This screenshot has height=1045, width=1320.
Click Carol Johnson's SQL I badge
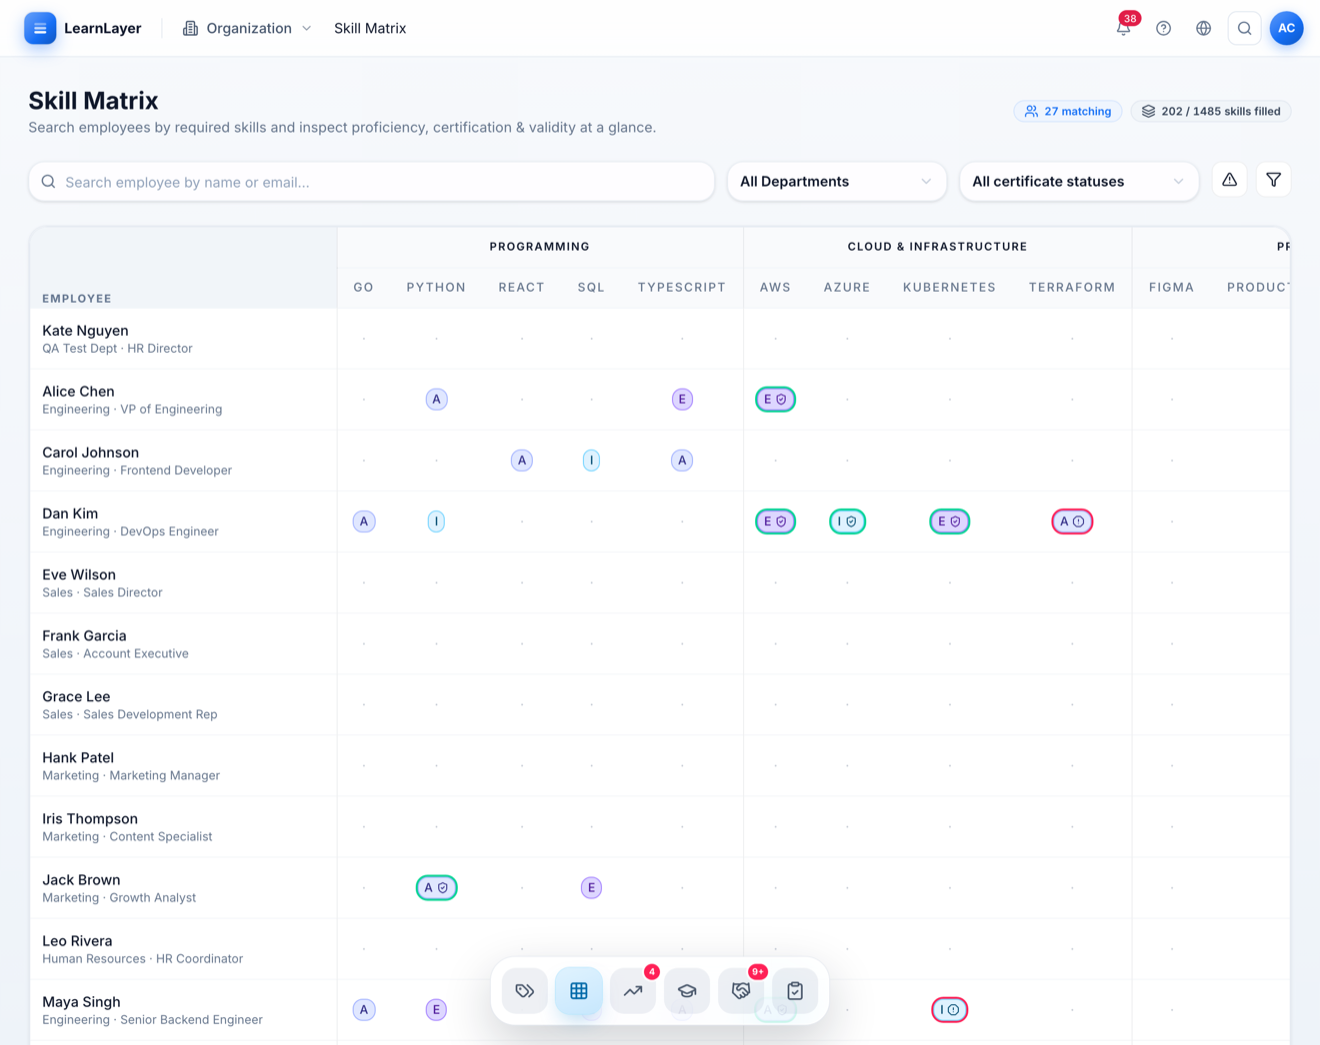click(591, 460)
